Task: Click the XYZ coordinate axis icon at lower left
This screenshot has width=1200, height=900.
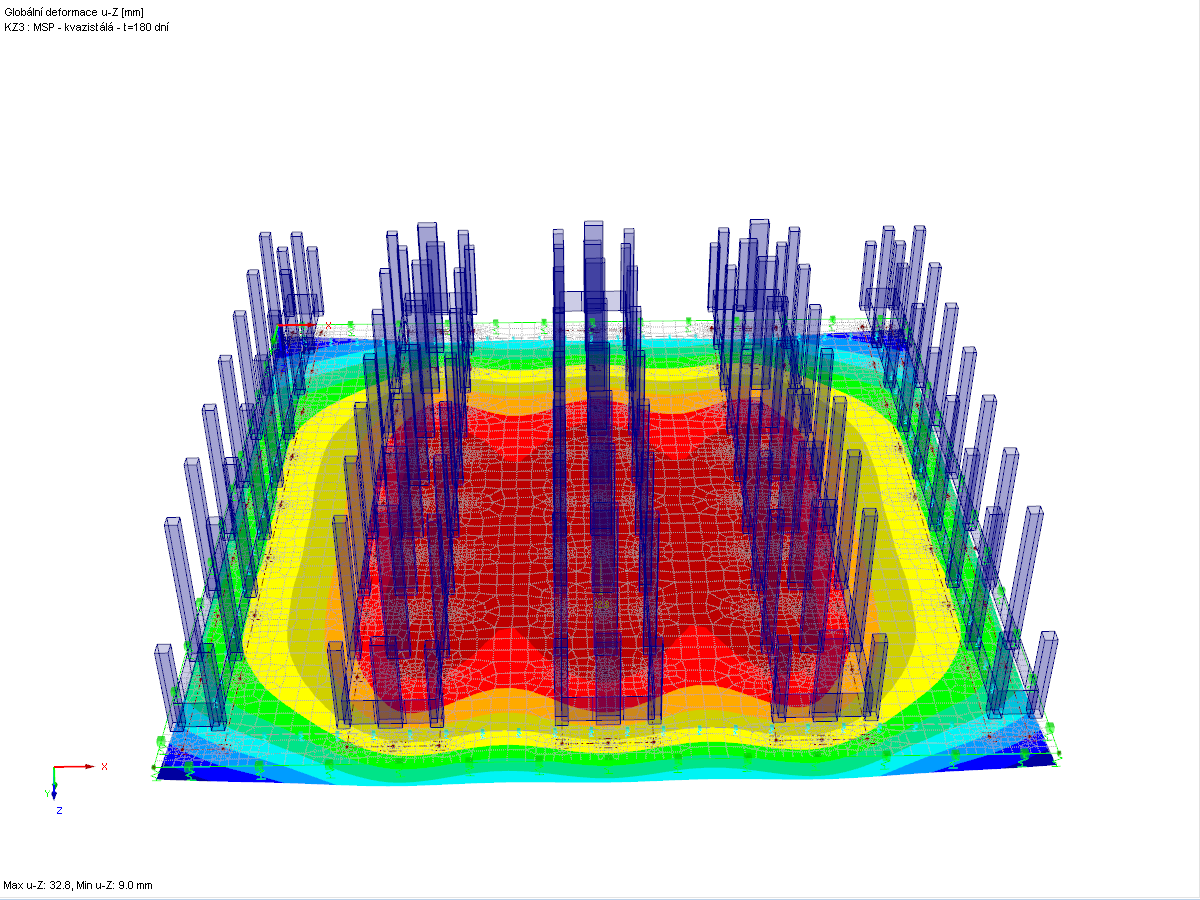Action: tap(77, 788)
